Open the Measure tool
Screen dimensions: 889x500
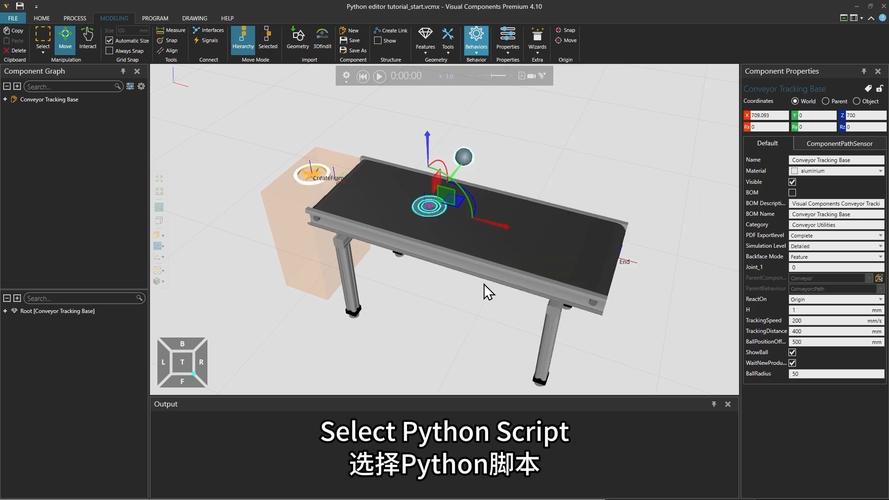click(171, 30)
